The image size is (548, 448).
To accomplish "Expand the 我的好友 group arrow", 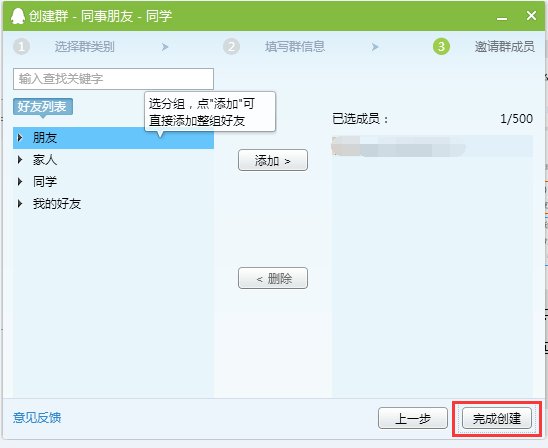I will 20,204.
